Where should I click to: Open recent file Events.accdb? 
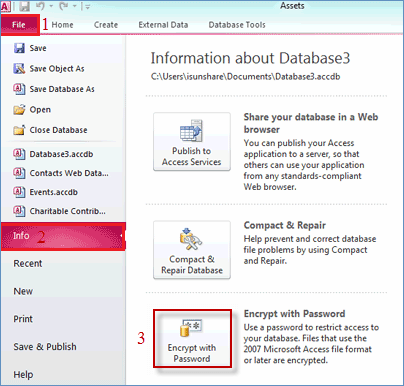[54, 192]
